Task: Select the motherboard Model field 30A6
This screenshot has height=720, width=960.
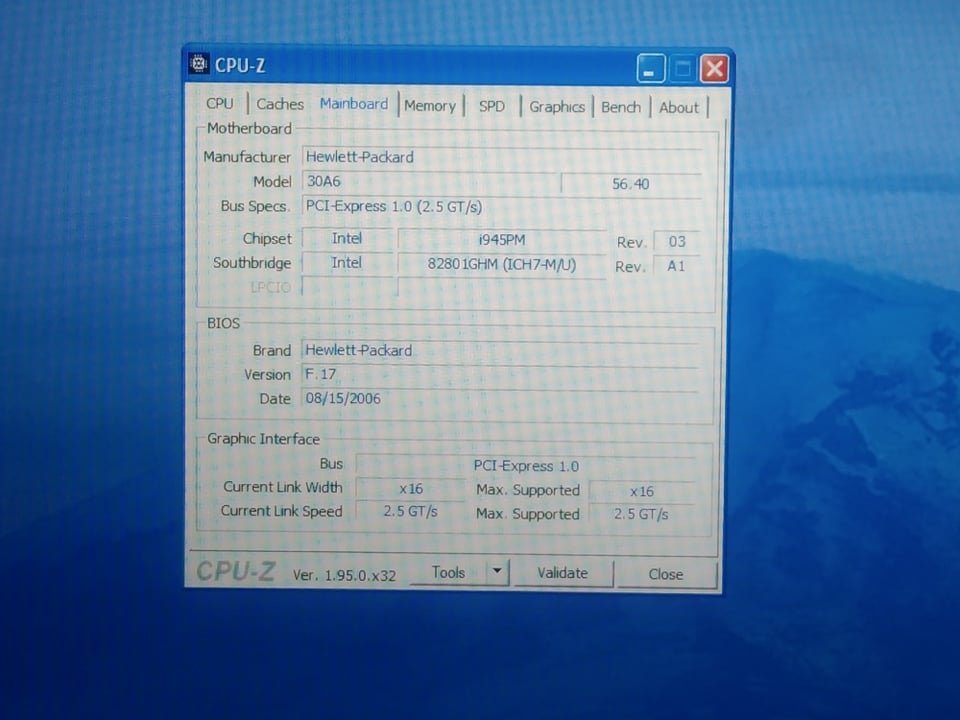Action: click(x=428, y=182)
